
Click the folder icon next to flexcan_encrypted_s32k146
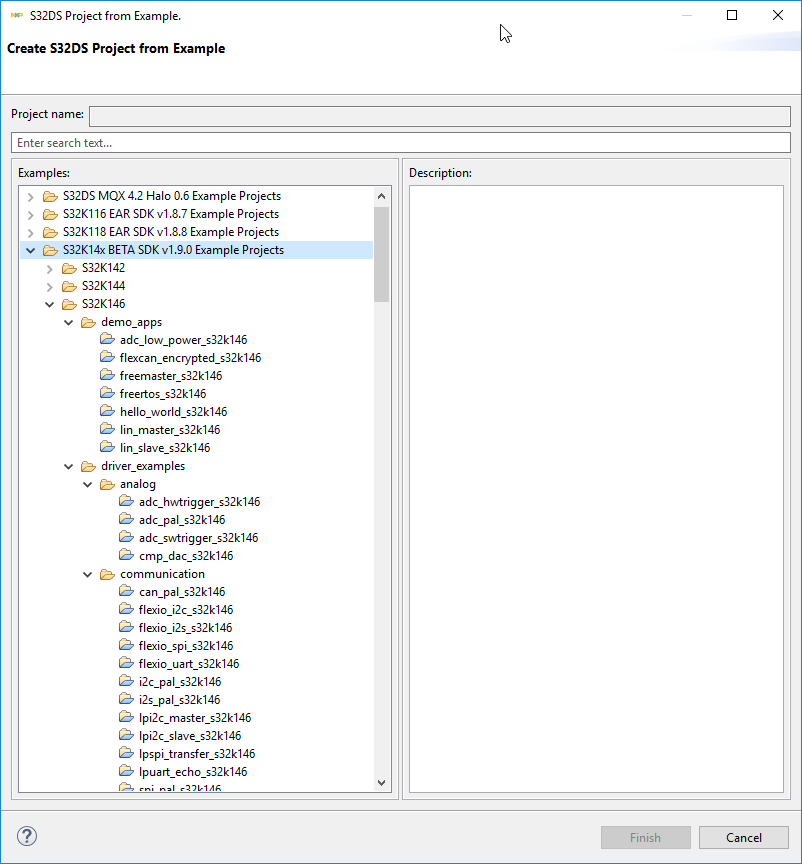(107, 358)
